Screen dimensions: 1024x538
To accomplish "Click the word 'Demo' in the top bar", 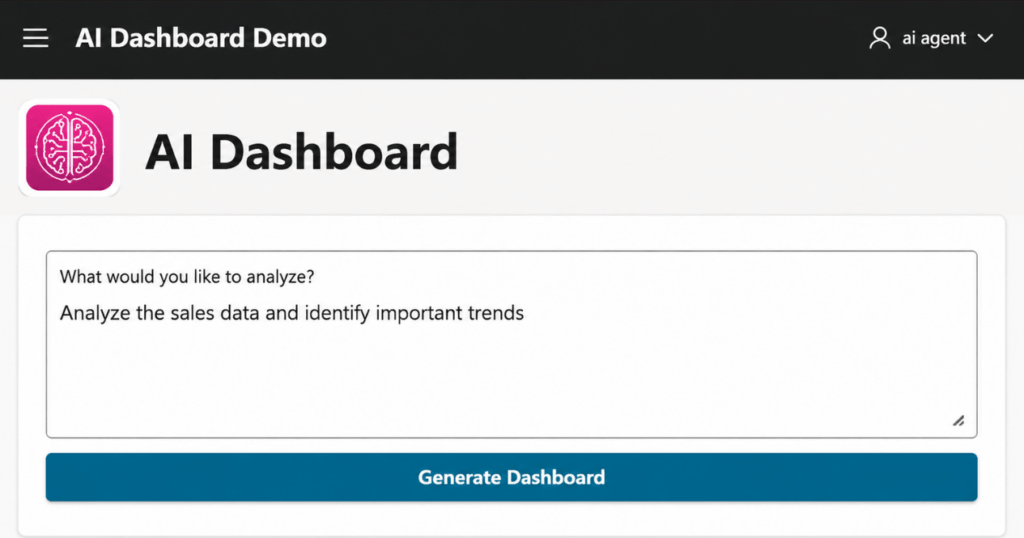I will tap(289, 38).
